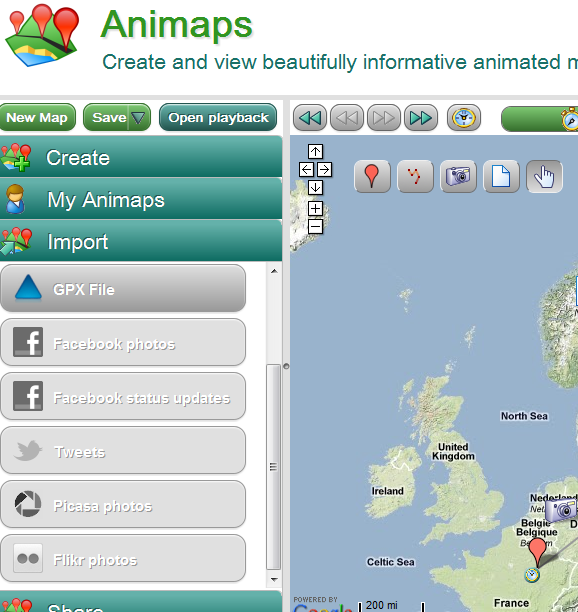Viewport: 578px width, 612px height.
Task: Step forward in animation
Action: (x=384, y=117)
